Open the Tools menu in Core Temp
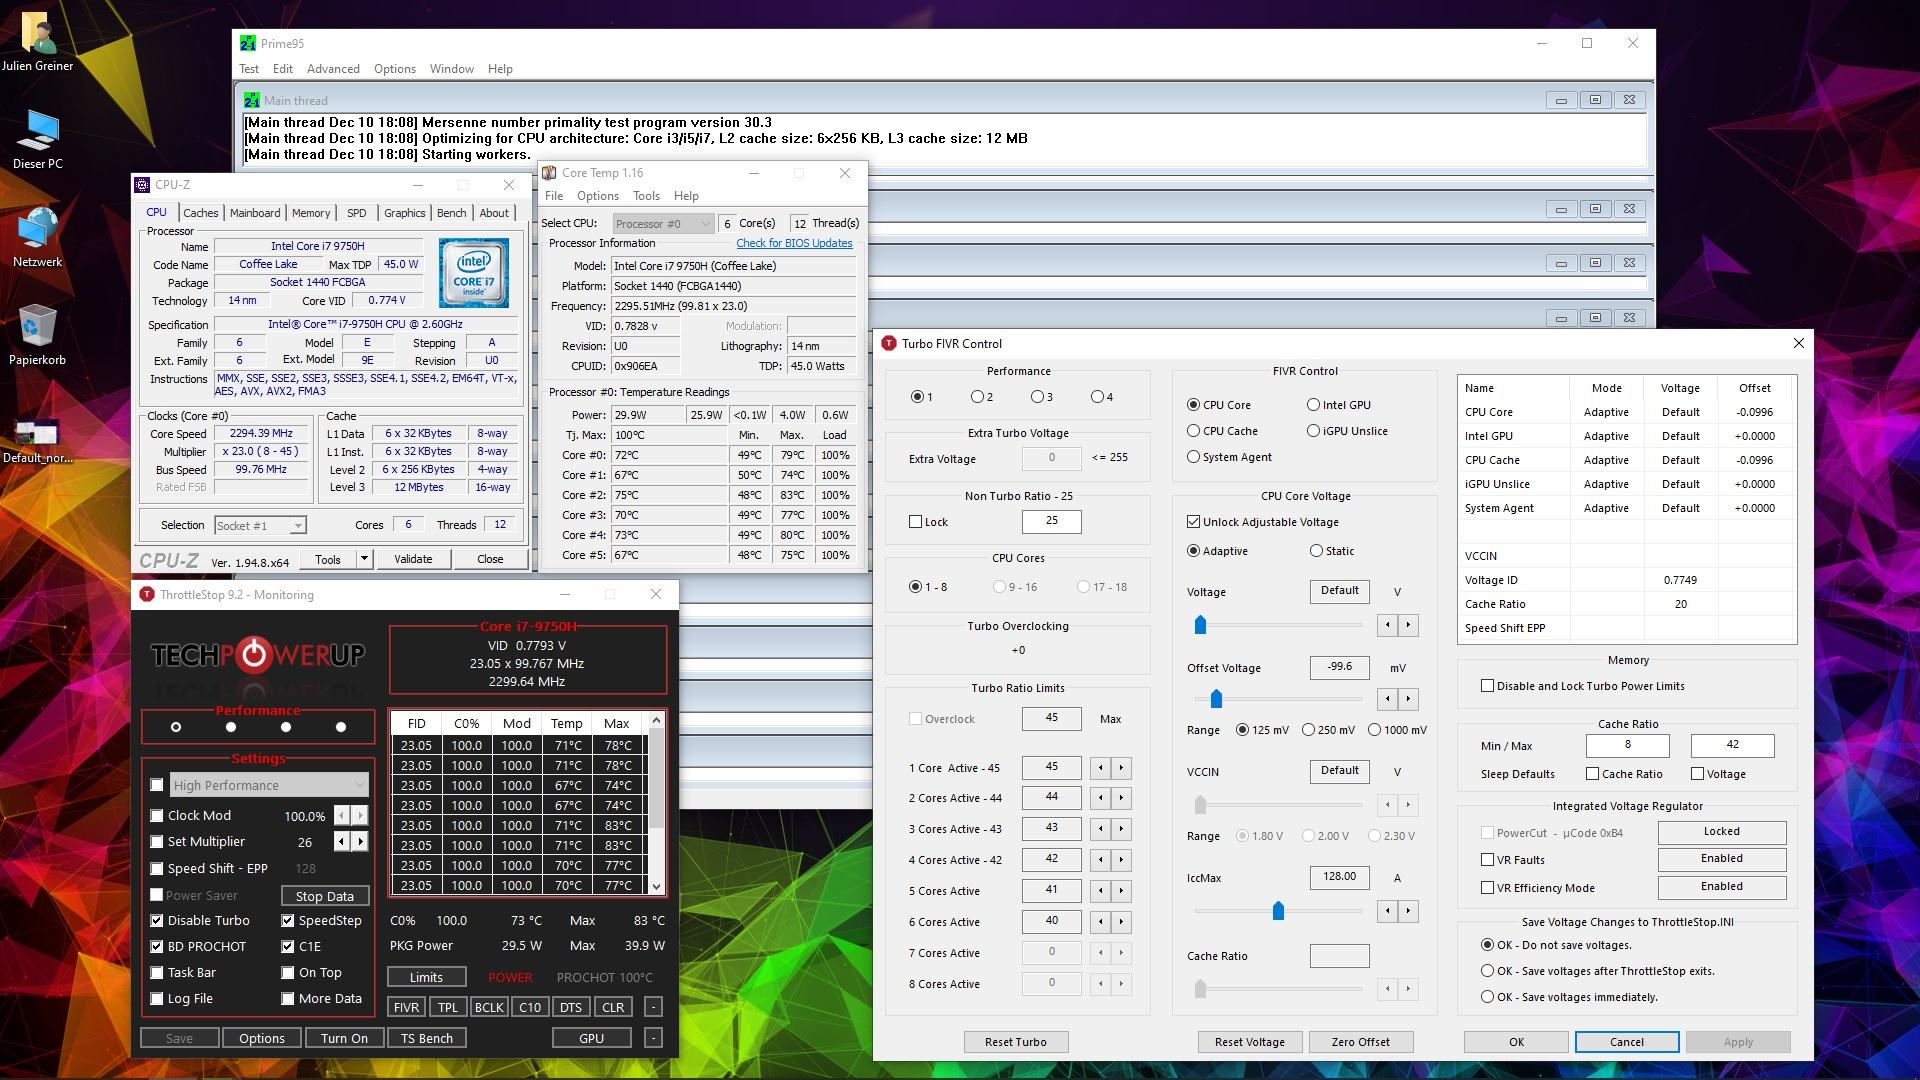The image size is (1920, 1080). tap(646, 196)
